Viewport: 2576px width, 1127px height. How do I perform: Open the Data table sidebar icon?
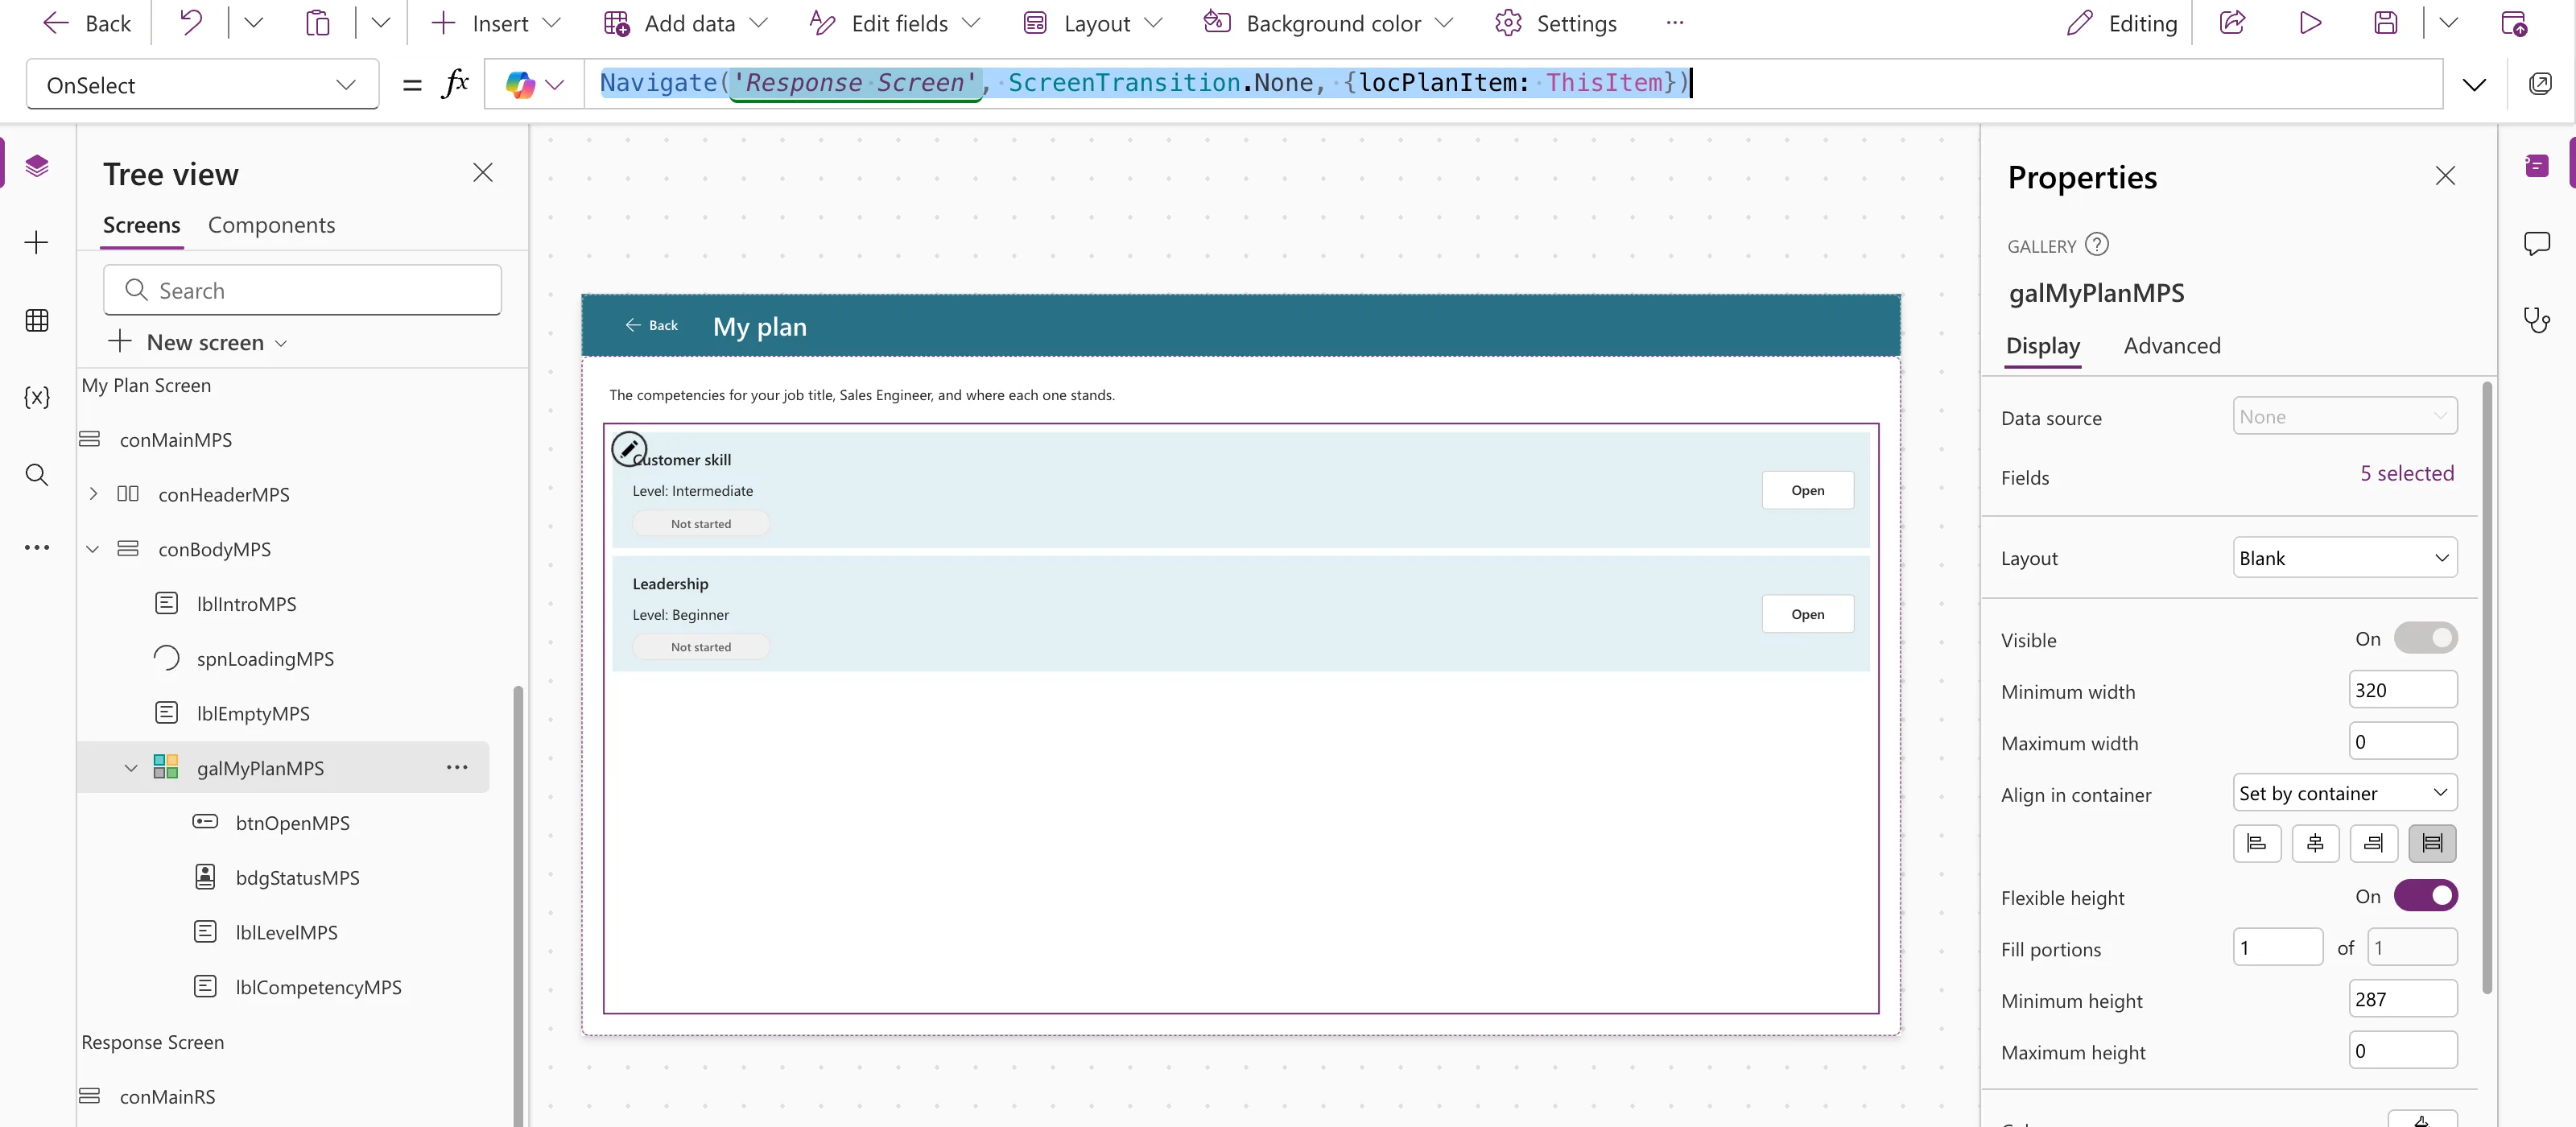point(37,320)
